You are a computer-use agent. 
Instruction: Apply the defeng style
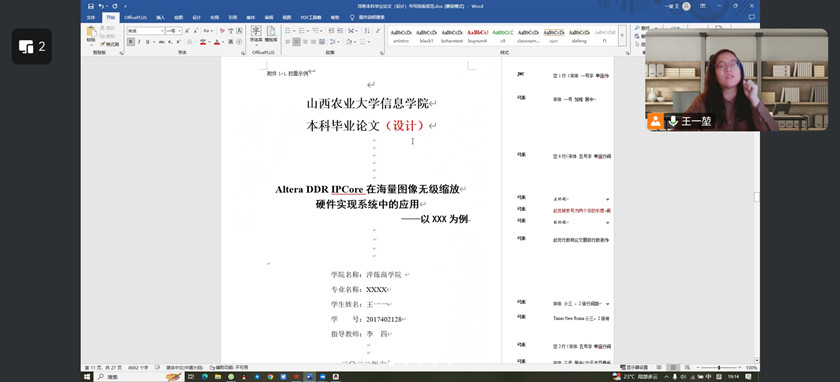(579, 36)
